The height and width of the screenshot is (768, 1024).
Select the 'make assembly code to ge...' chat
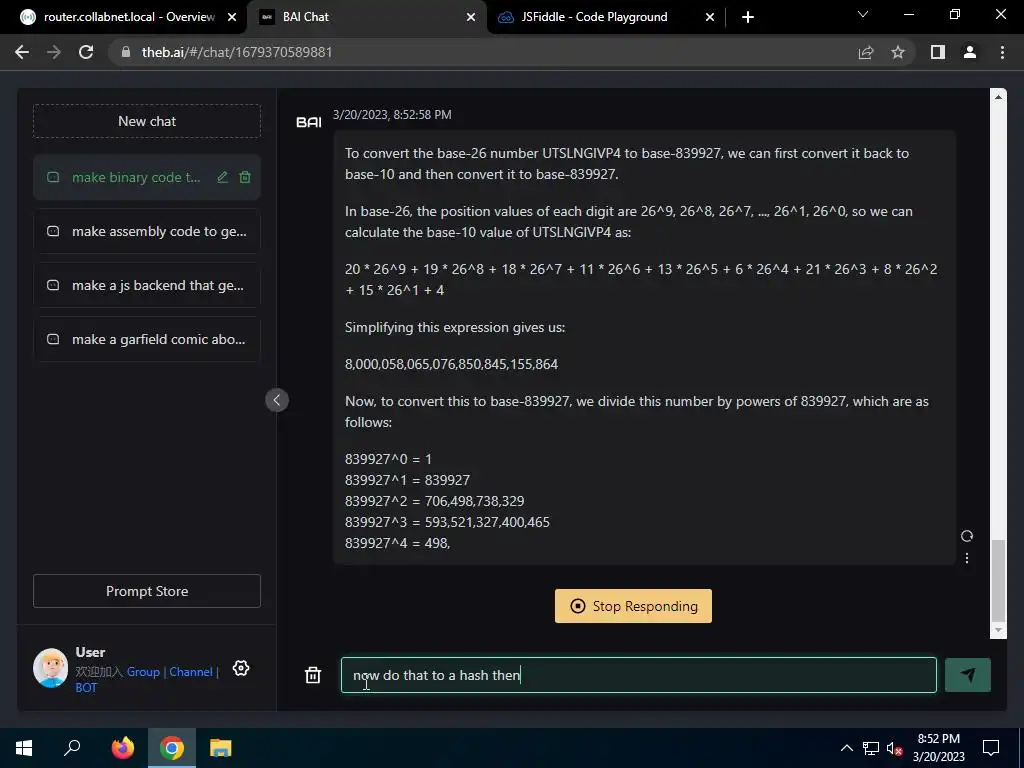coord(147,231)
